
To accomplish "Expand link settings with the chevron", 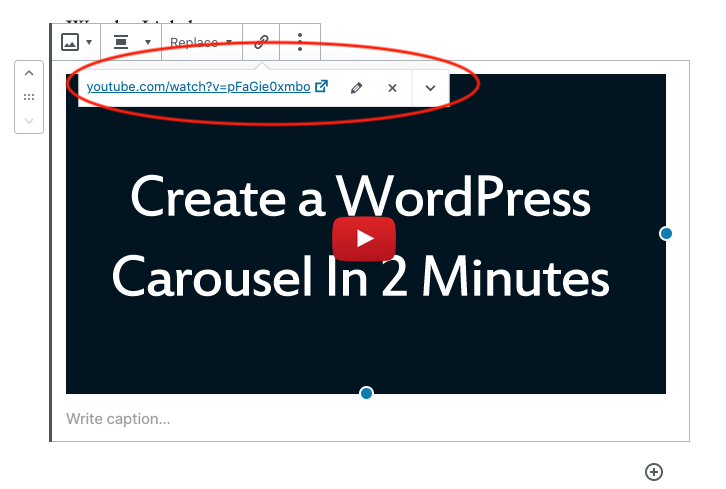I will (x=430, y=88).
